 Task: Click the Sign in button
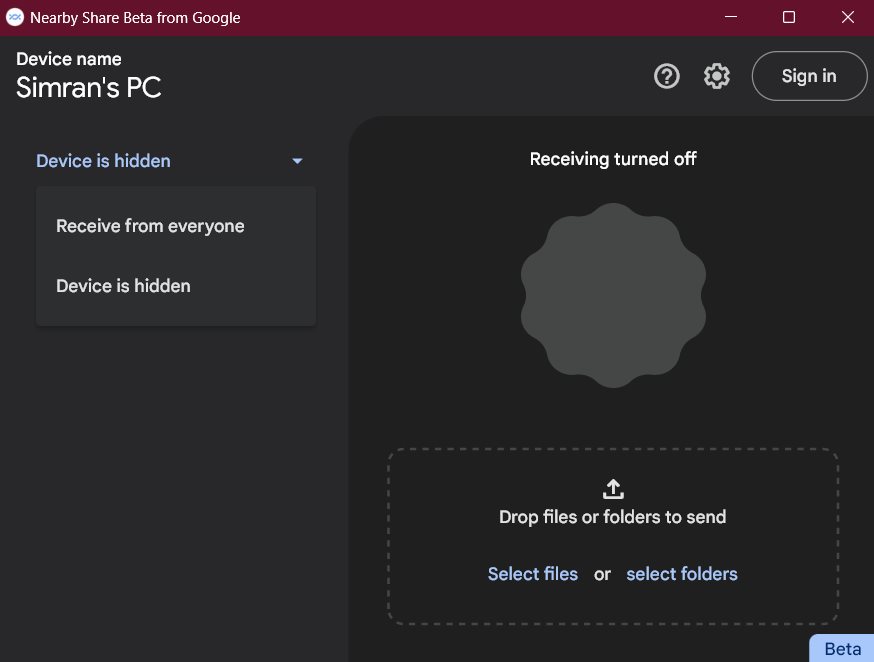pyautogui.click(x=809, y=76)
